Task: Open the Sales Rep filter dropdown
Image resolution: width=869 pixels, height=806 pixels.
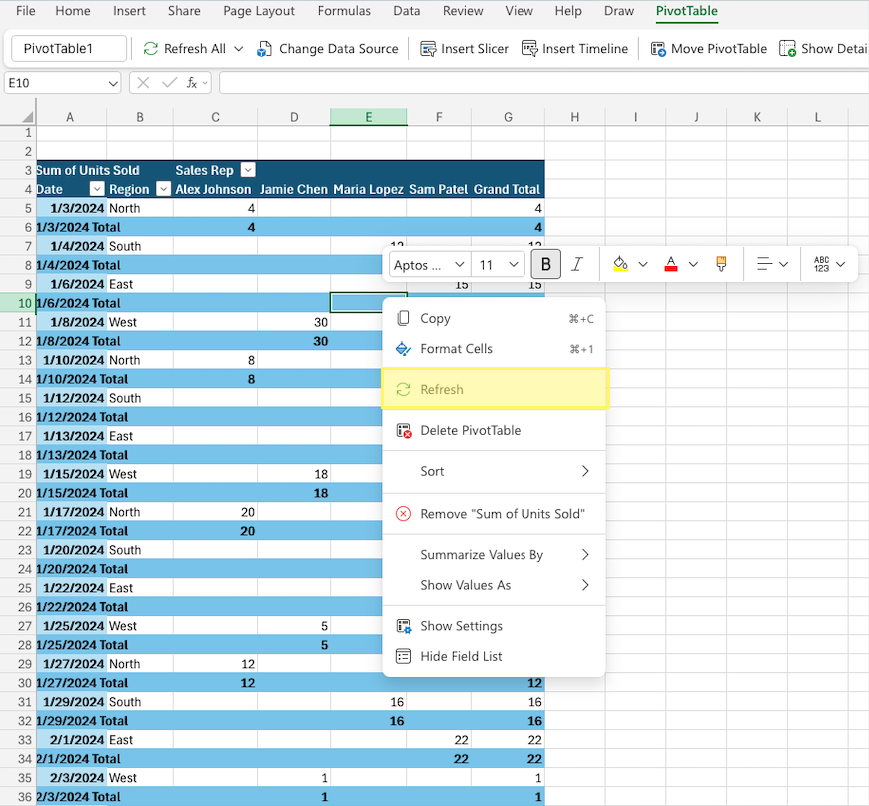Action: point(247,170)
